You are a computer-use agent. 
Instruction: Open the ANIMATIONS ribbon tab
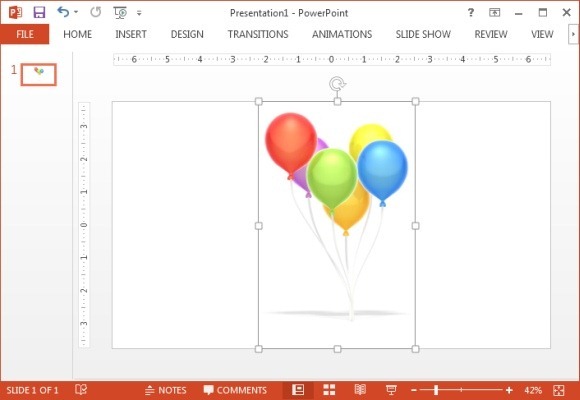[x=342, y=34]
